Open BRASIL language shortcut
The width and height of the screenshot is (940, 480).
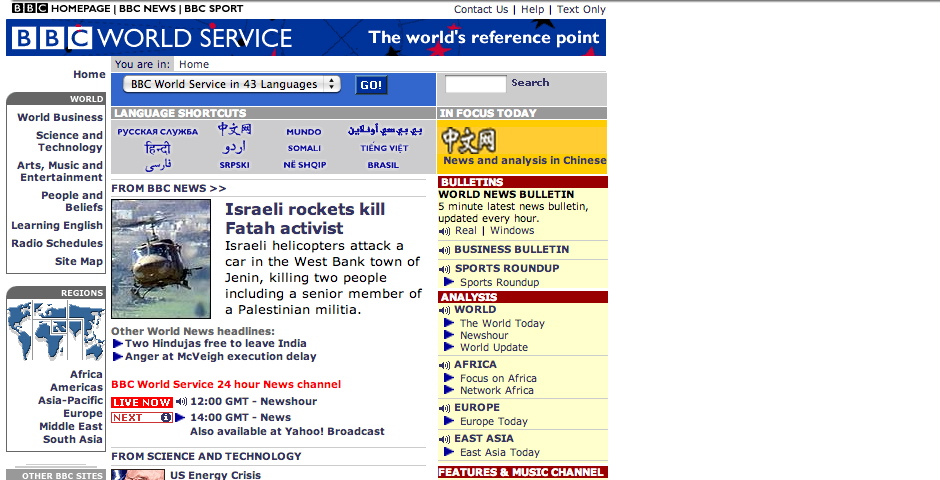pos(383,165)
